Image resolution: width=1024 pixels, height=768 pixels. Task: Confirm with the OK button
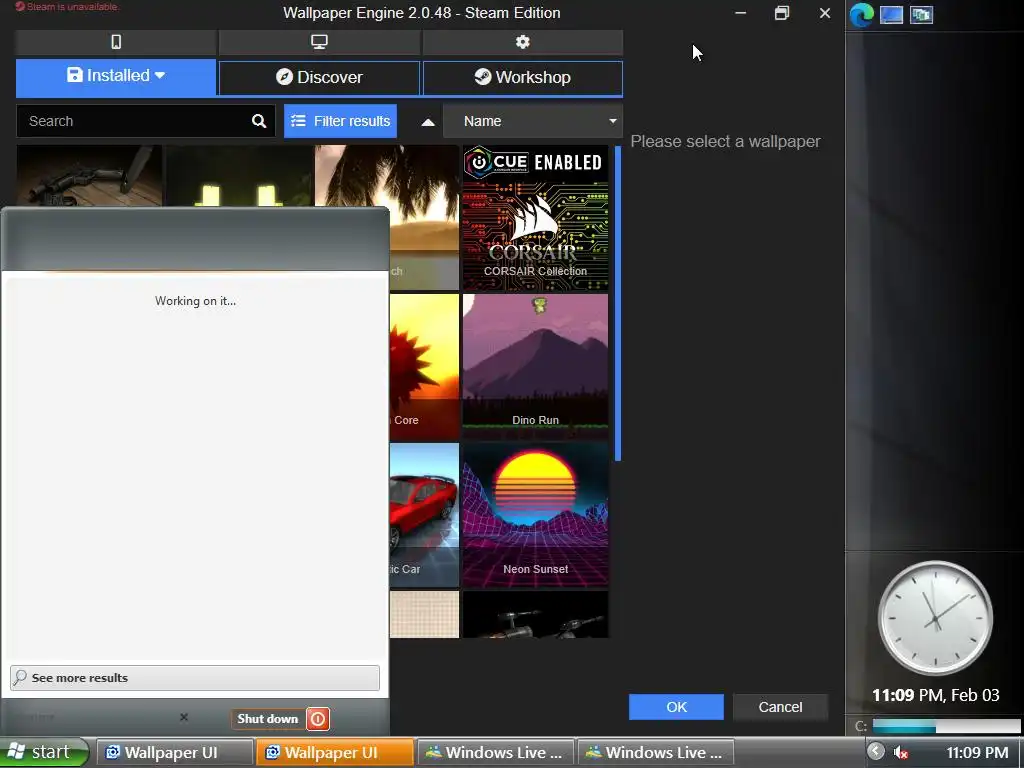pos(676,707)
